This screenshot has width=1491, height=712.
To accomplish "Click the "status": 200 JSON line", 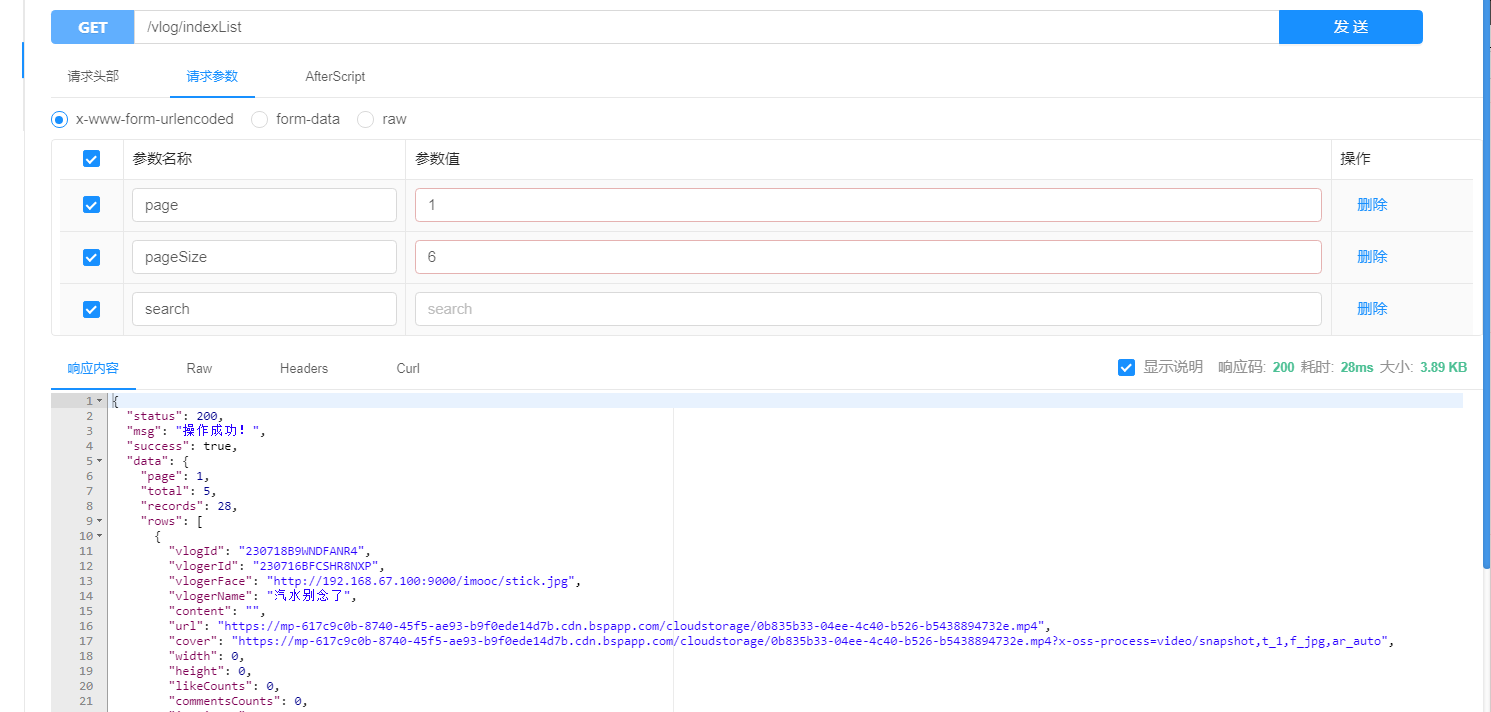I will pos(175,416).
